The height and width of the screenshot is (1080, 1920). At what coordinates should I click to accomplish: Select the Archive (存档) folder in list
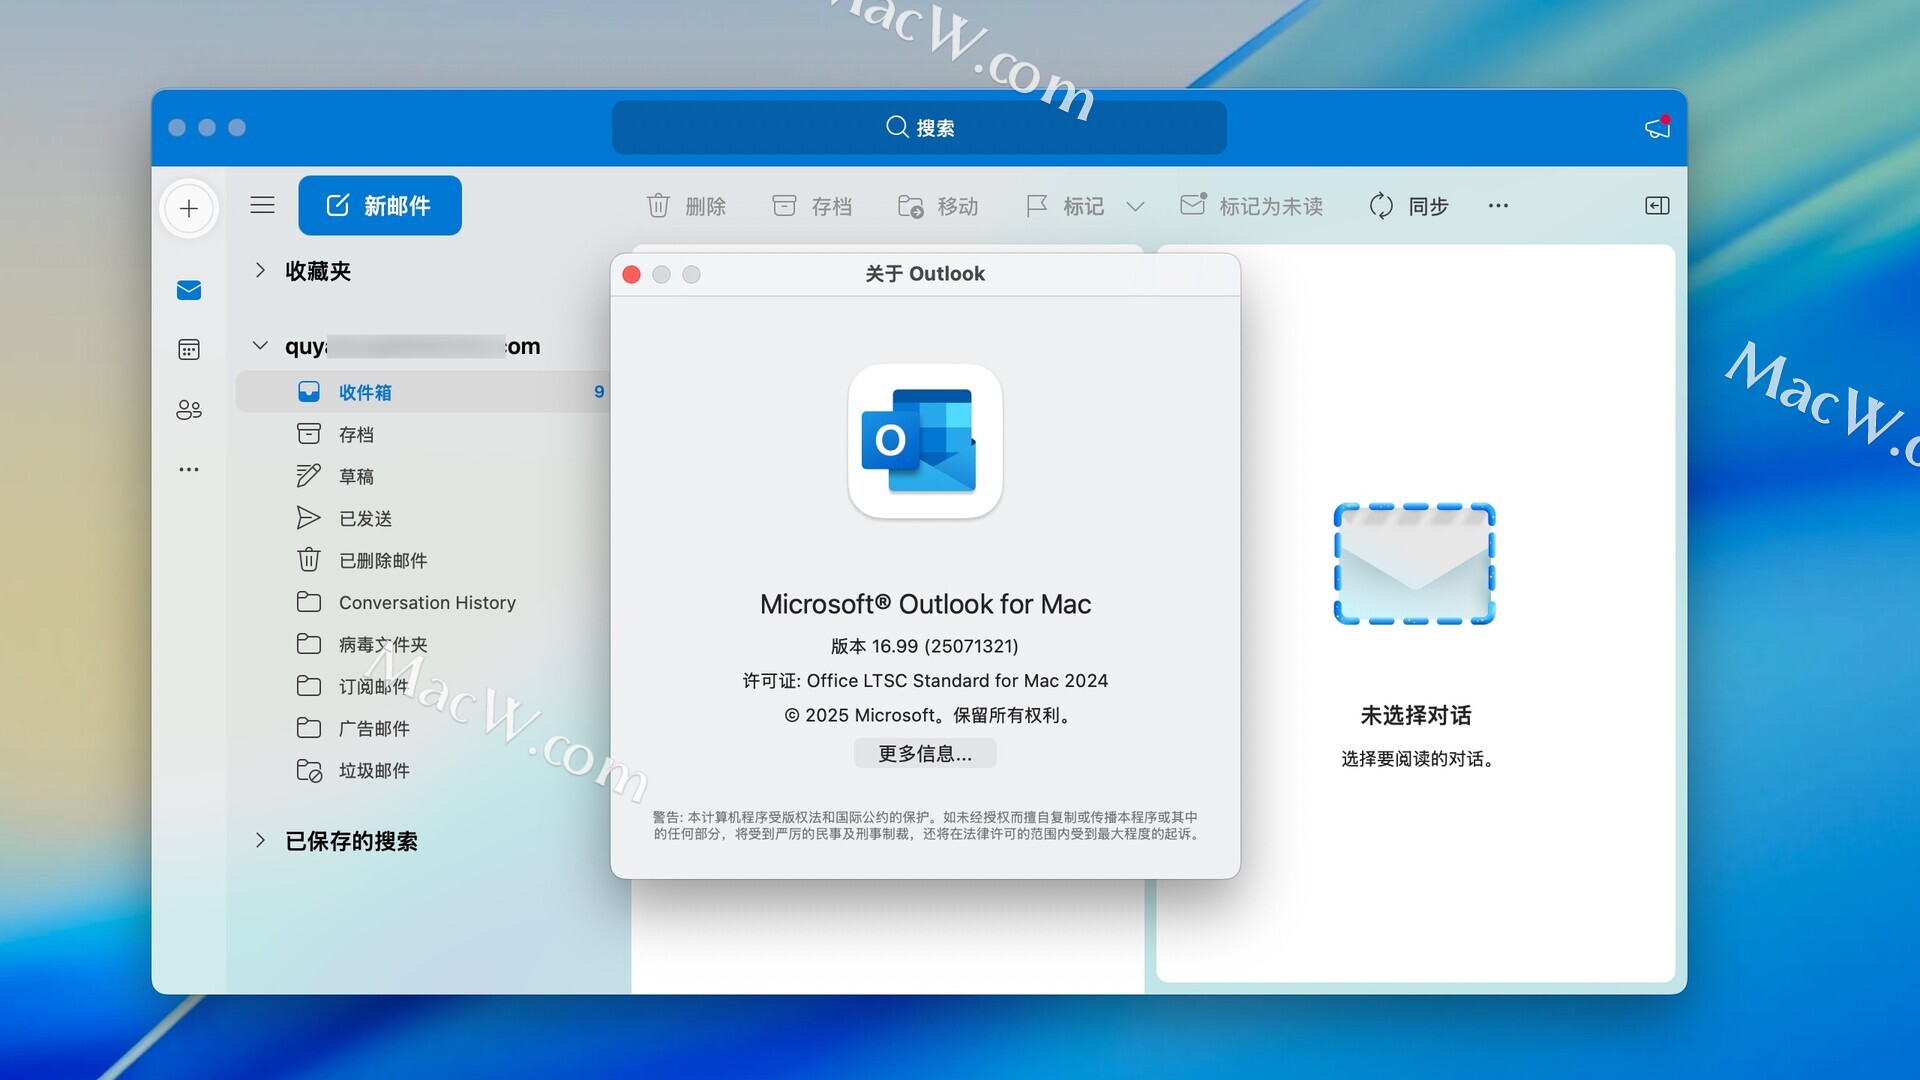(x=423, y=434)
